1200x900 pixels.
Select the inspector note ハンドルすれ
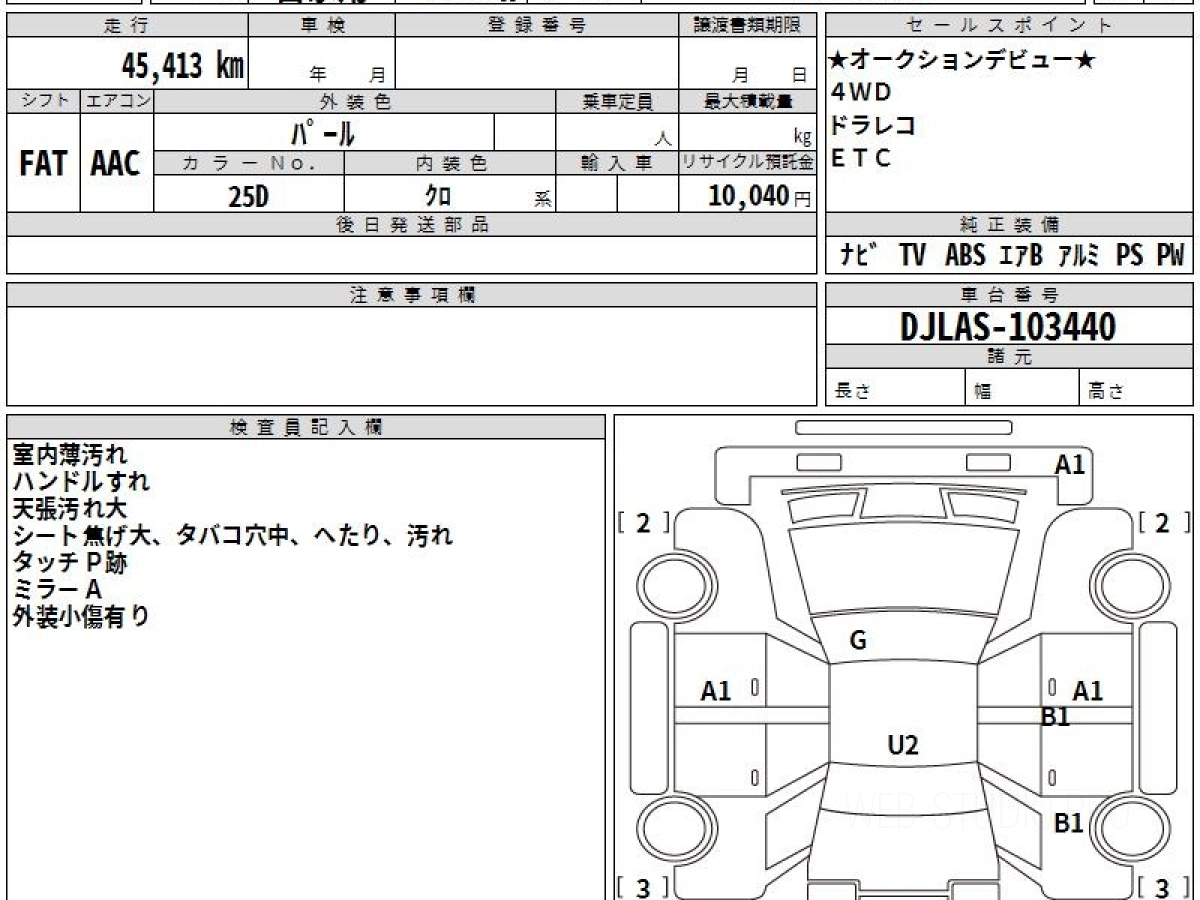point(81,482)
